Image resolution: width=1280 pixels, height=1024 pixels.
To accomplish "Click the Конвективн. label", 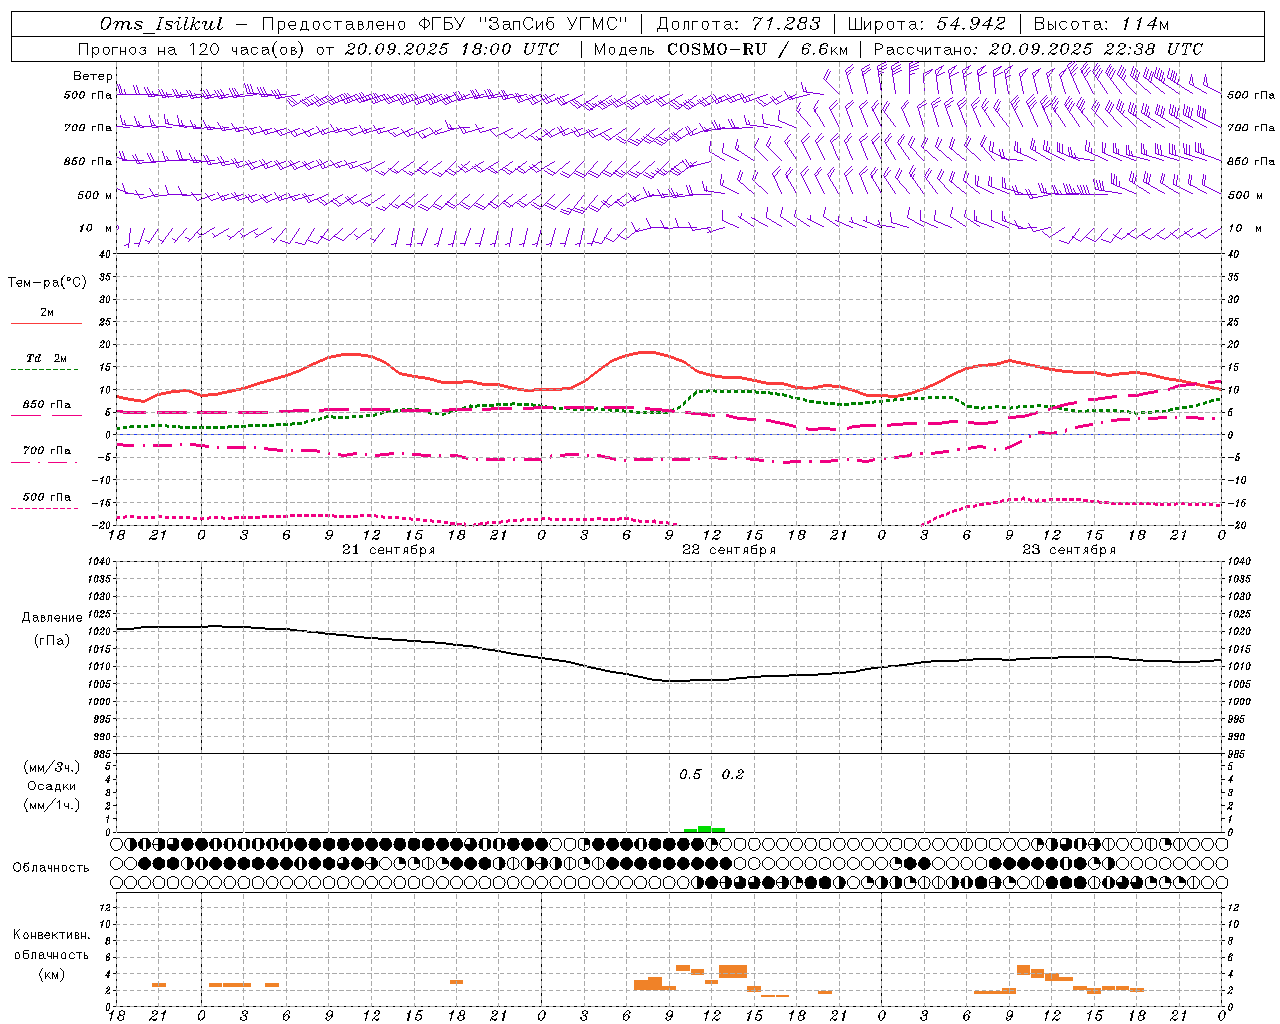I will point(51,935).
